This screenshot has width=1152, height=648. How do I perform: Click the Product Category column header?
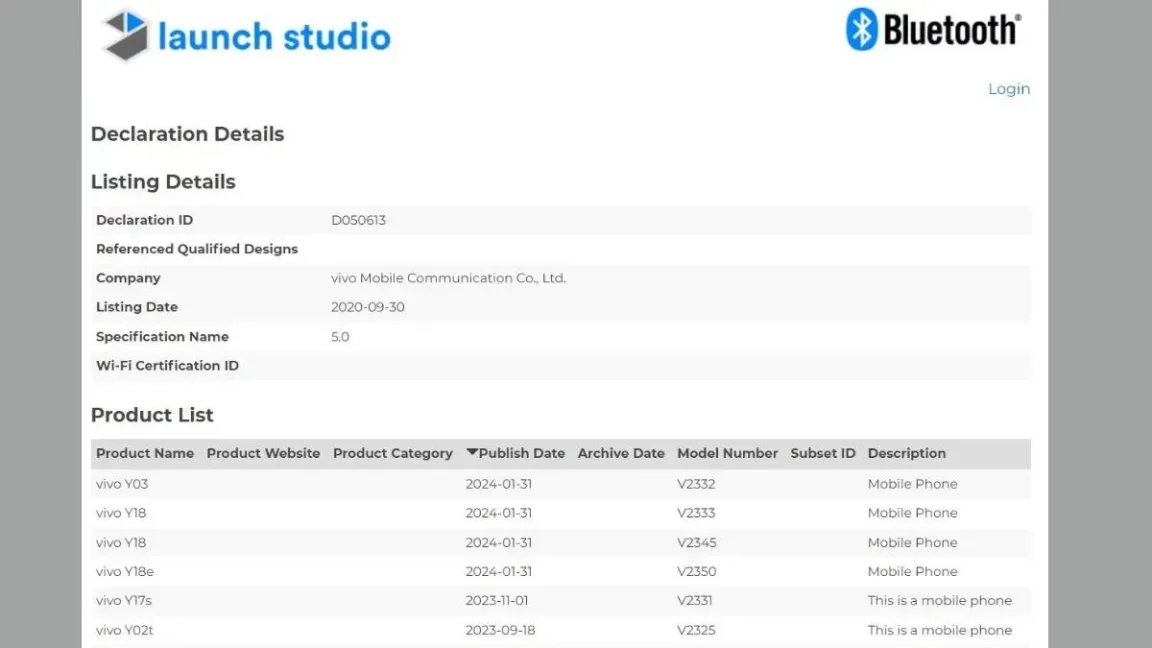(392, 453)
